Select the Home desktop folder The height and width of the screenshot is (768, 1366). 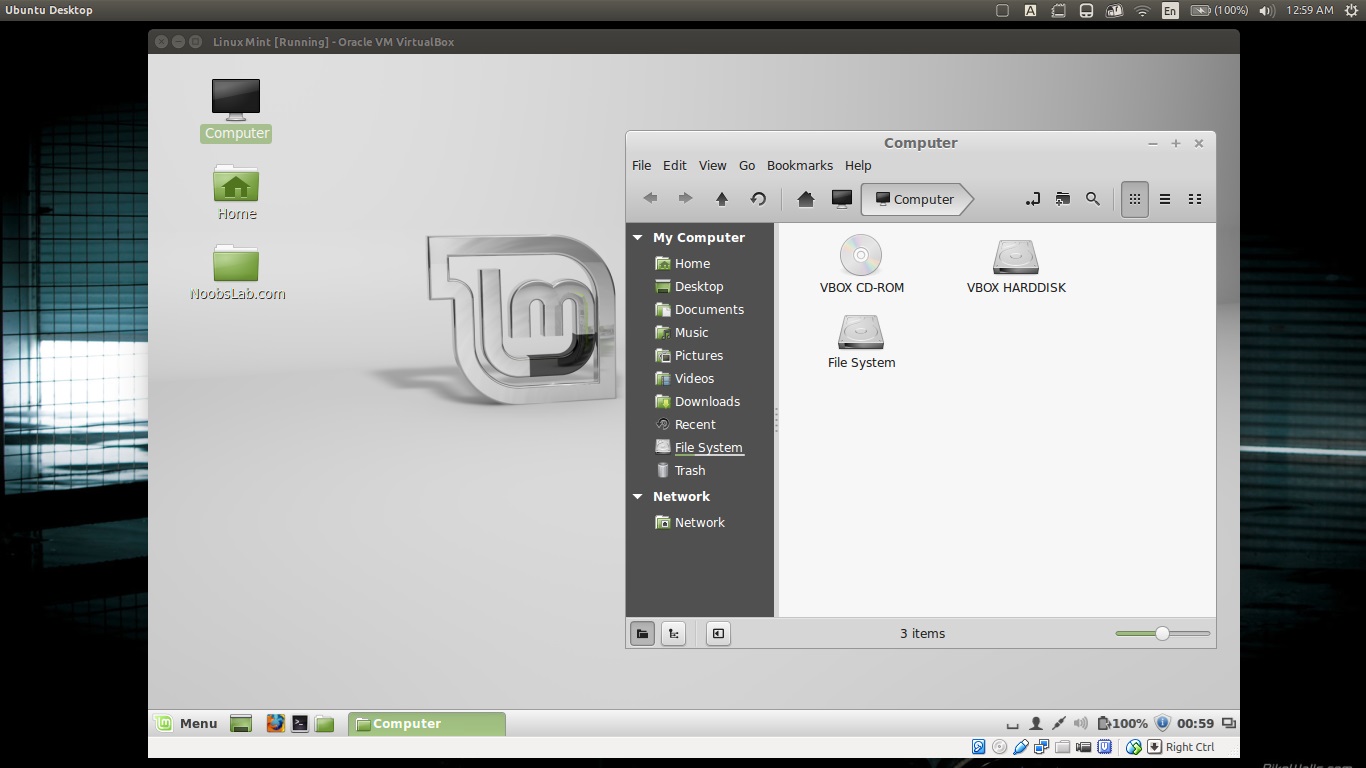pos(236,193)
